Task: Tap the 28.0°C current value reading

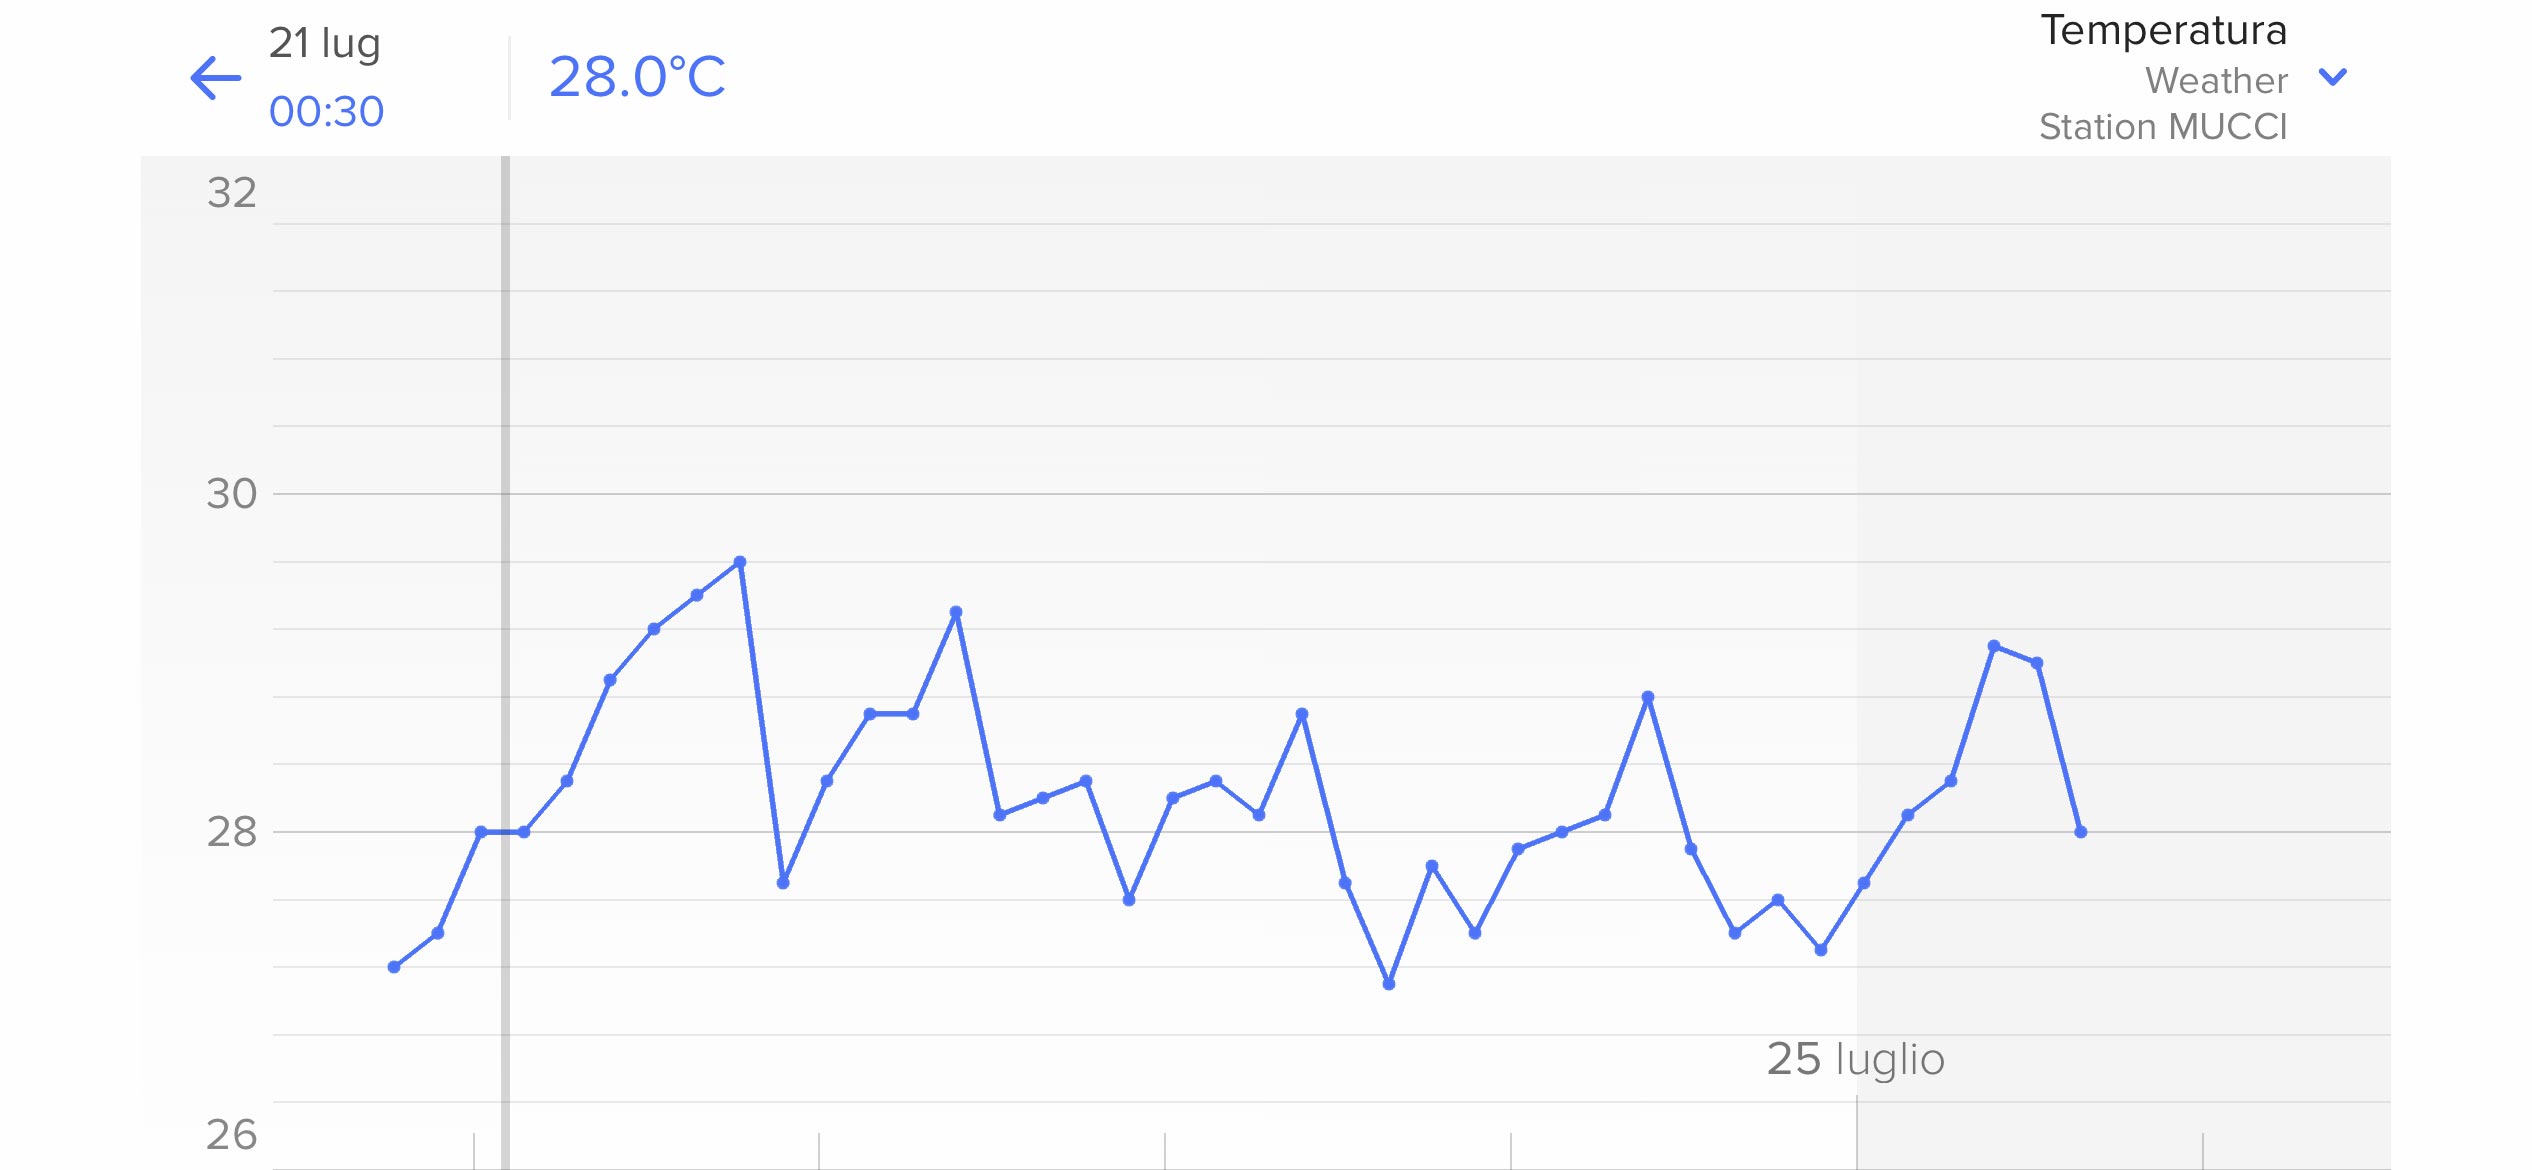Action: 637,77
